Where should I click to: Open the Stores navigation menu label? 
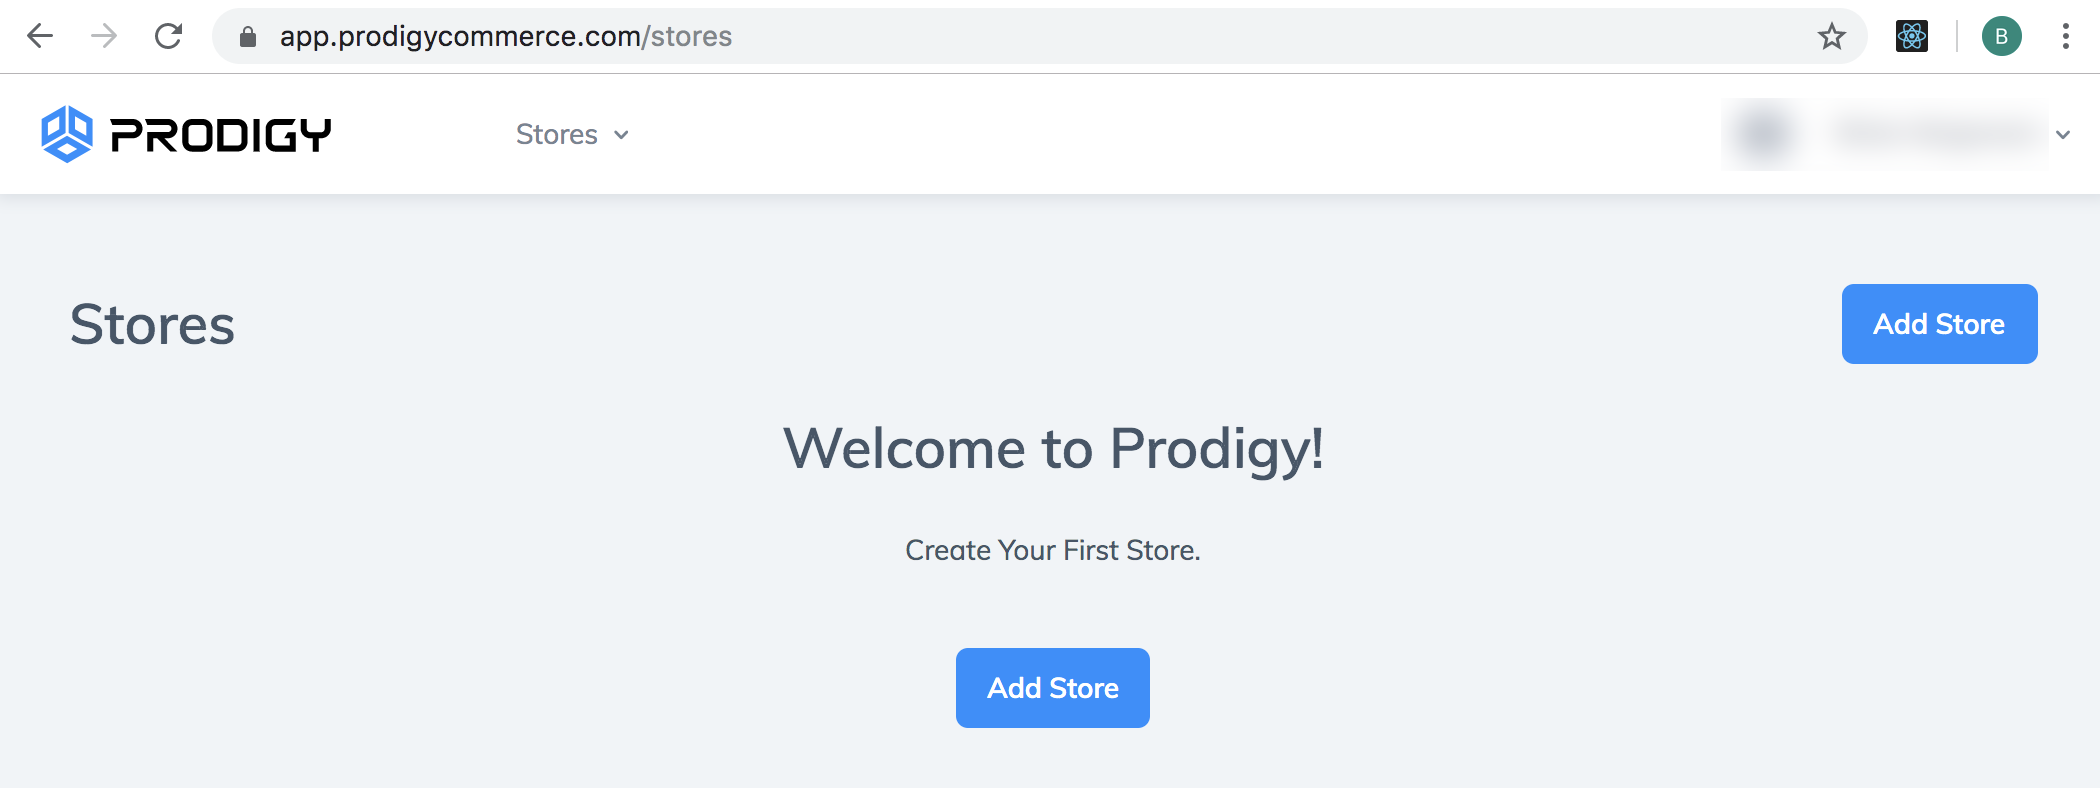pyautogui.click(x=557, y=134)
